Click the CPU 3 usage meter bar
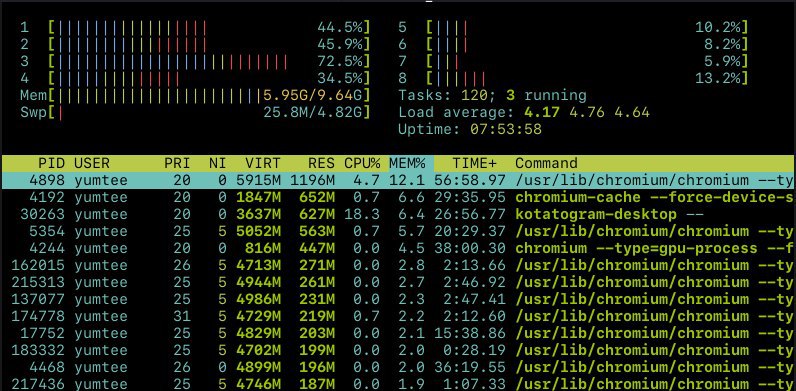Viewport: 796px width, 391px height. (x=209, y=61)
